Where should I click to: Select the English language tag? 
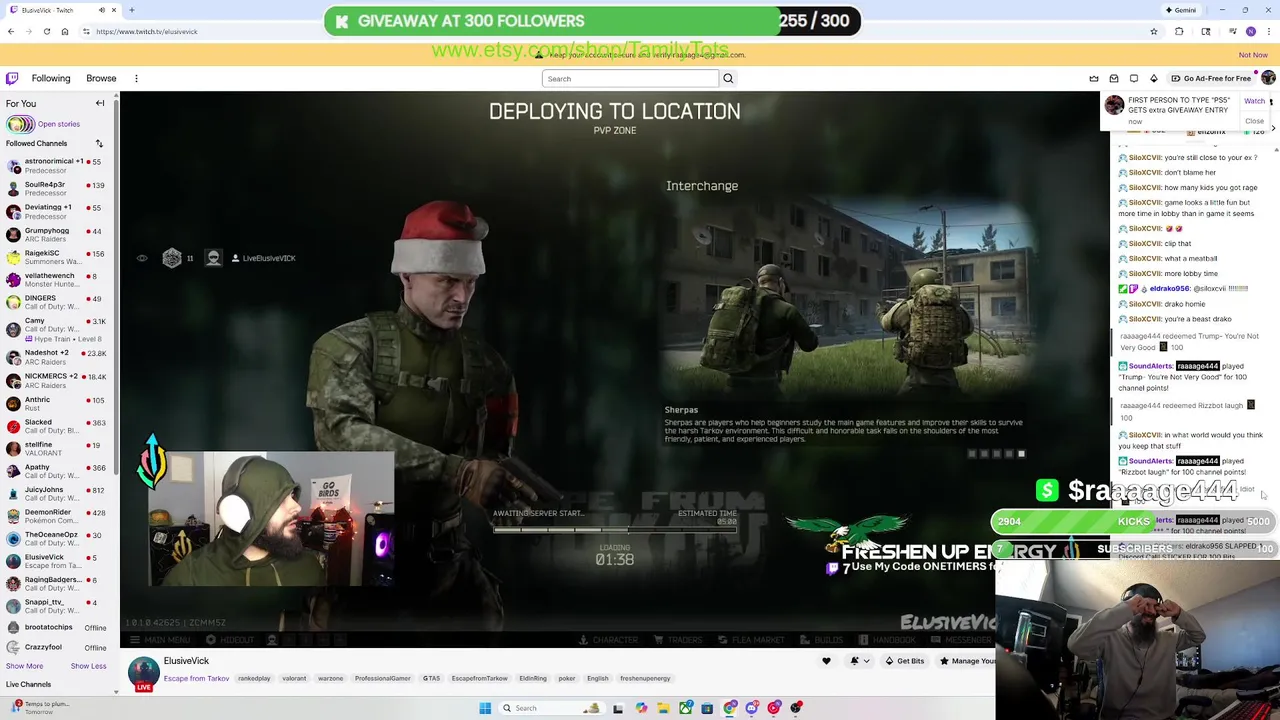point(597,678)
